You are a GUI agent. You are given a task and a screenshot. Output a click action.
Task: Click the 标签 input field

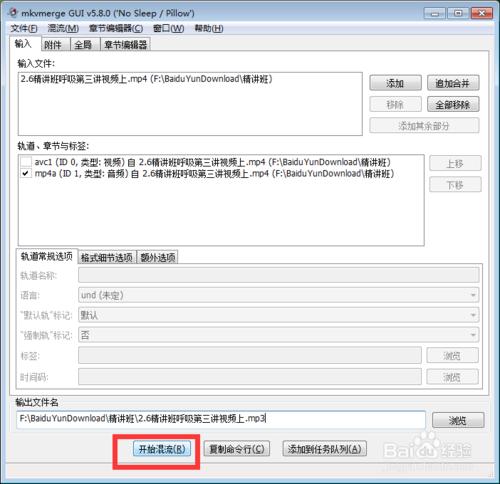point(250,355)
